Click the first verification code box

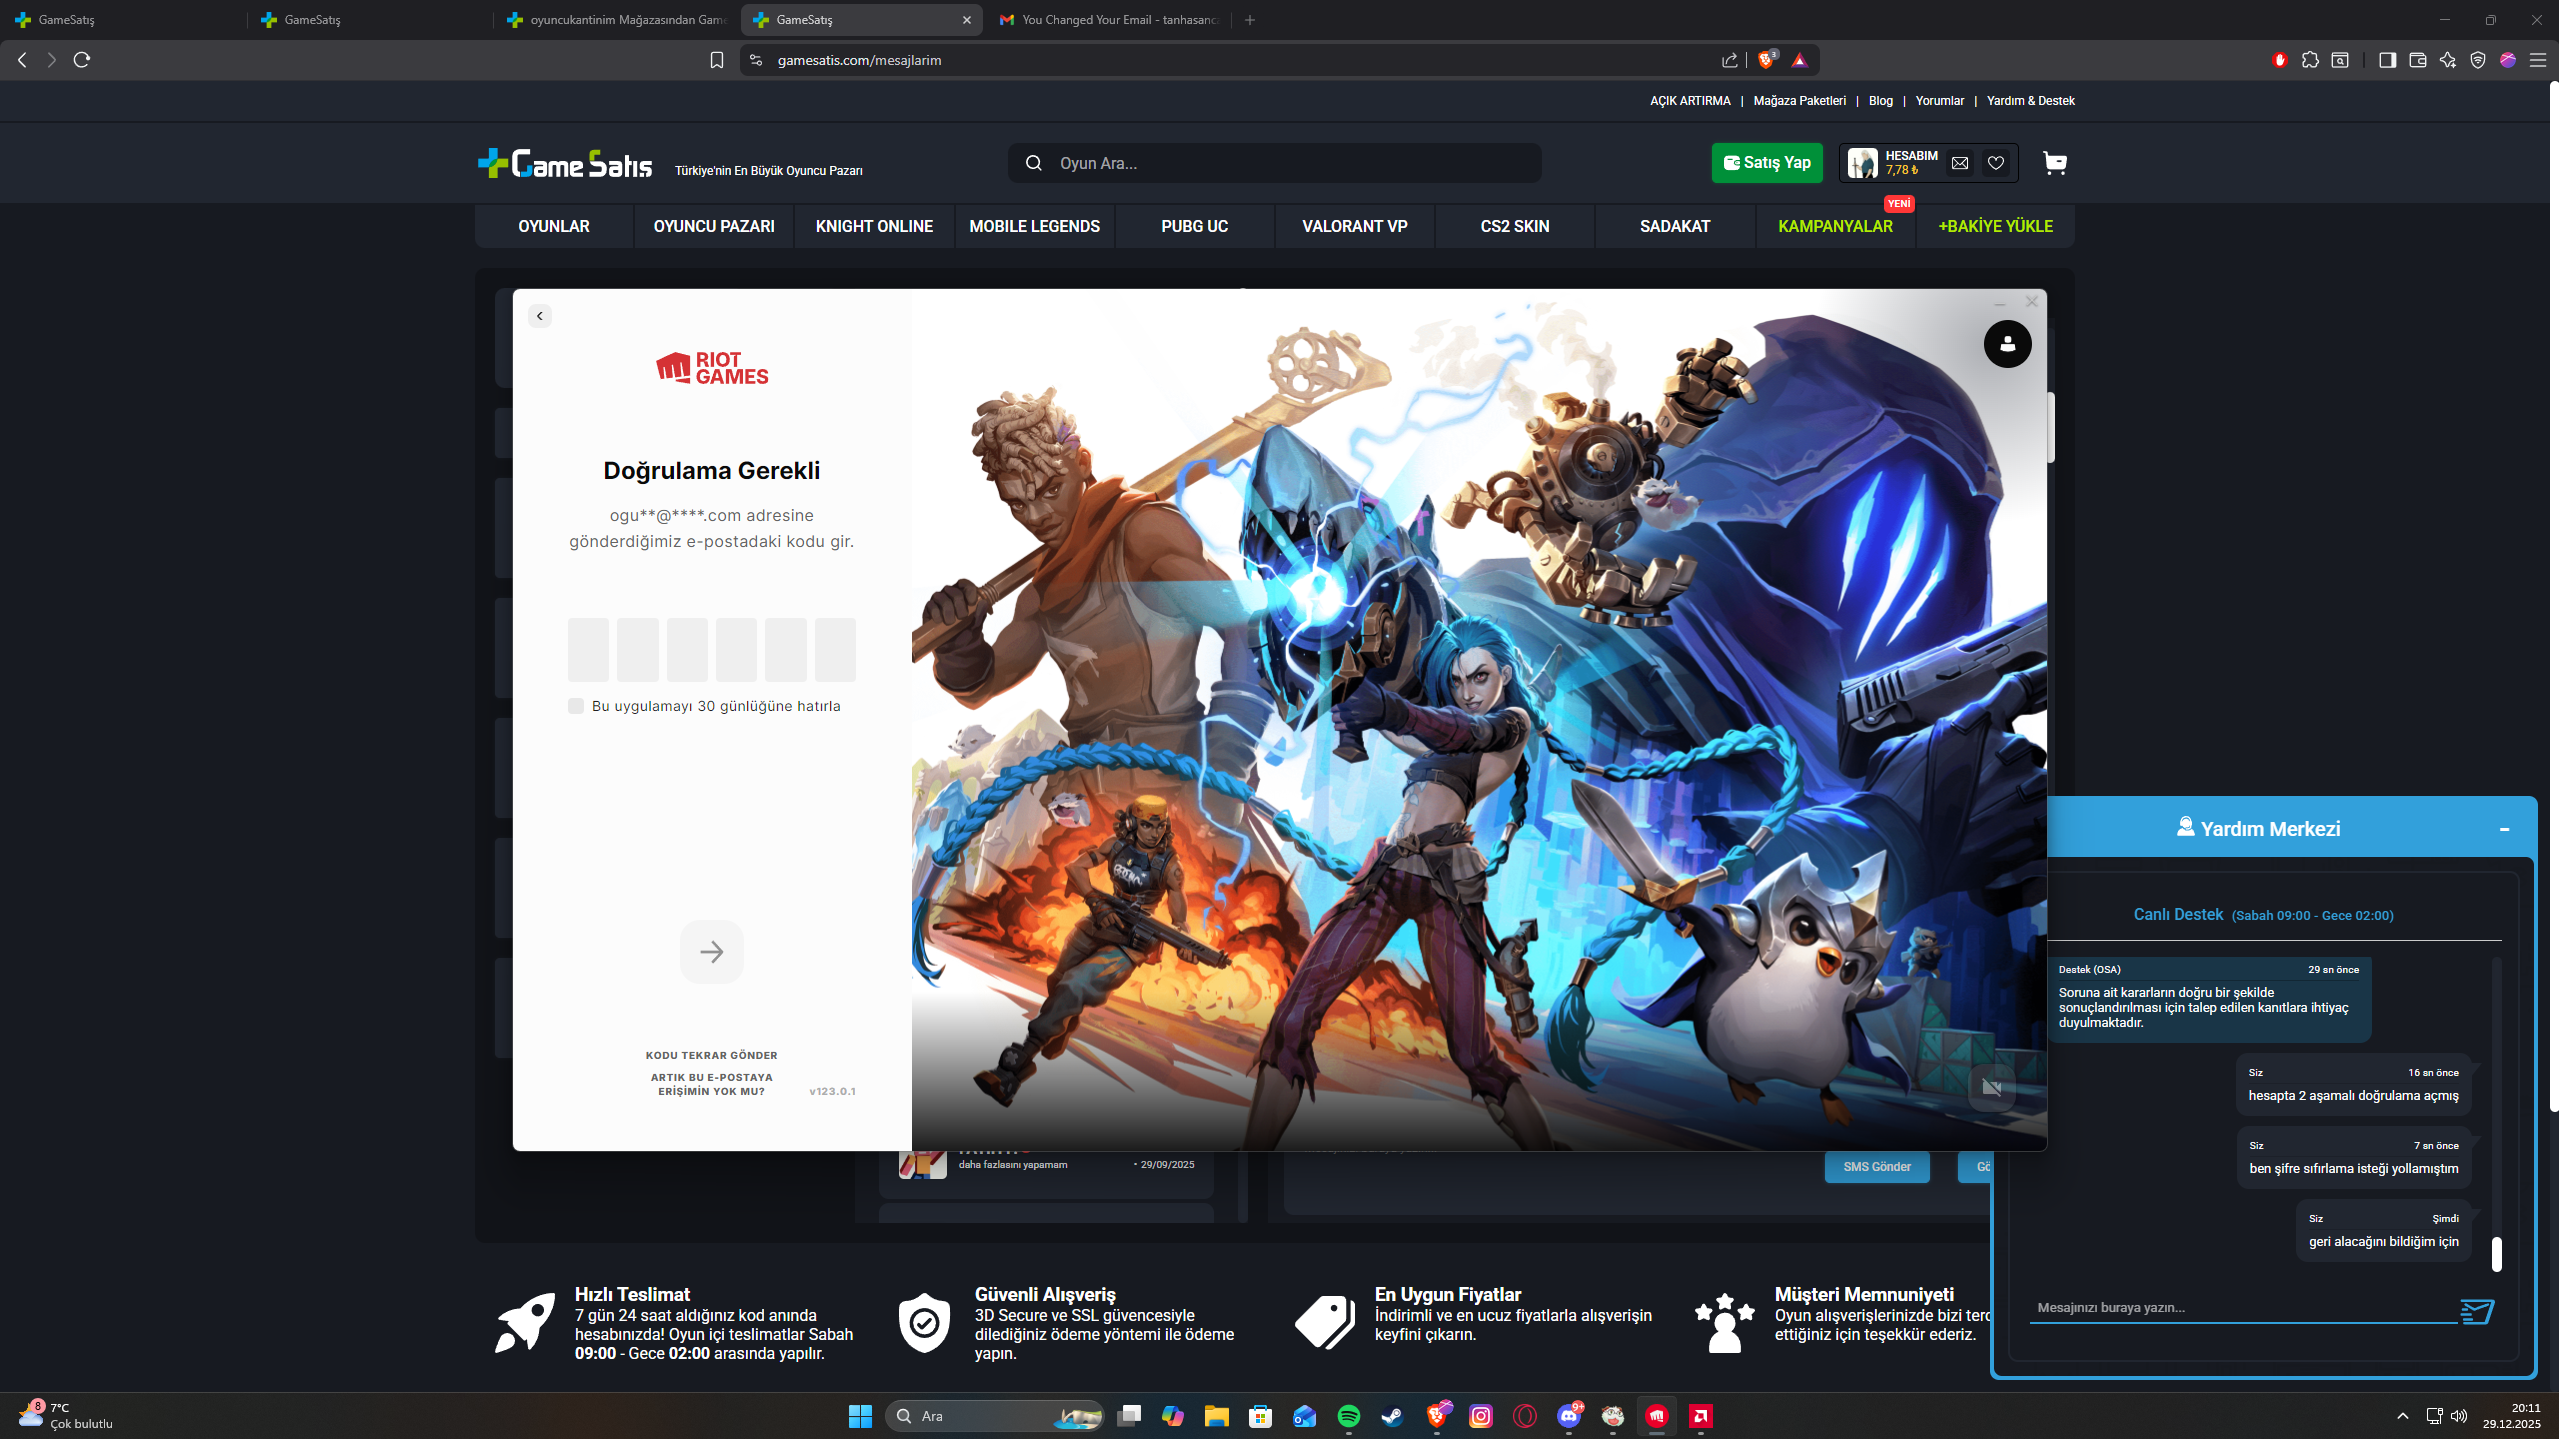[x=588, y=649]
